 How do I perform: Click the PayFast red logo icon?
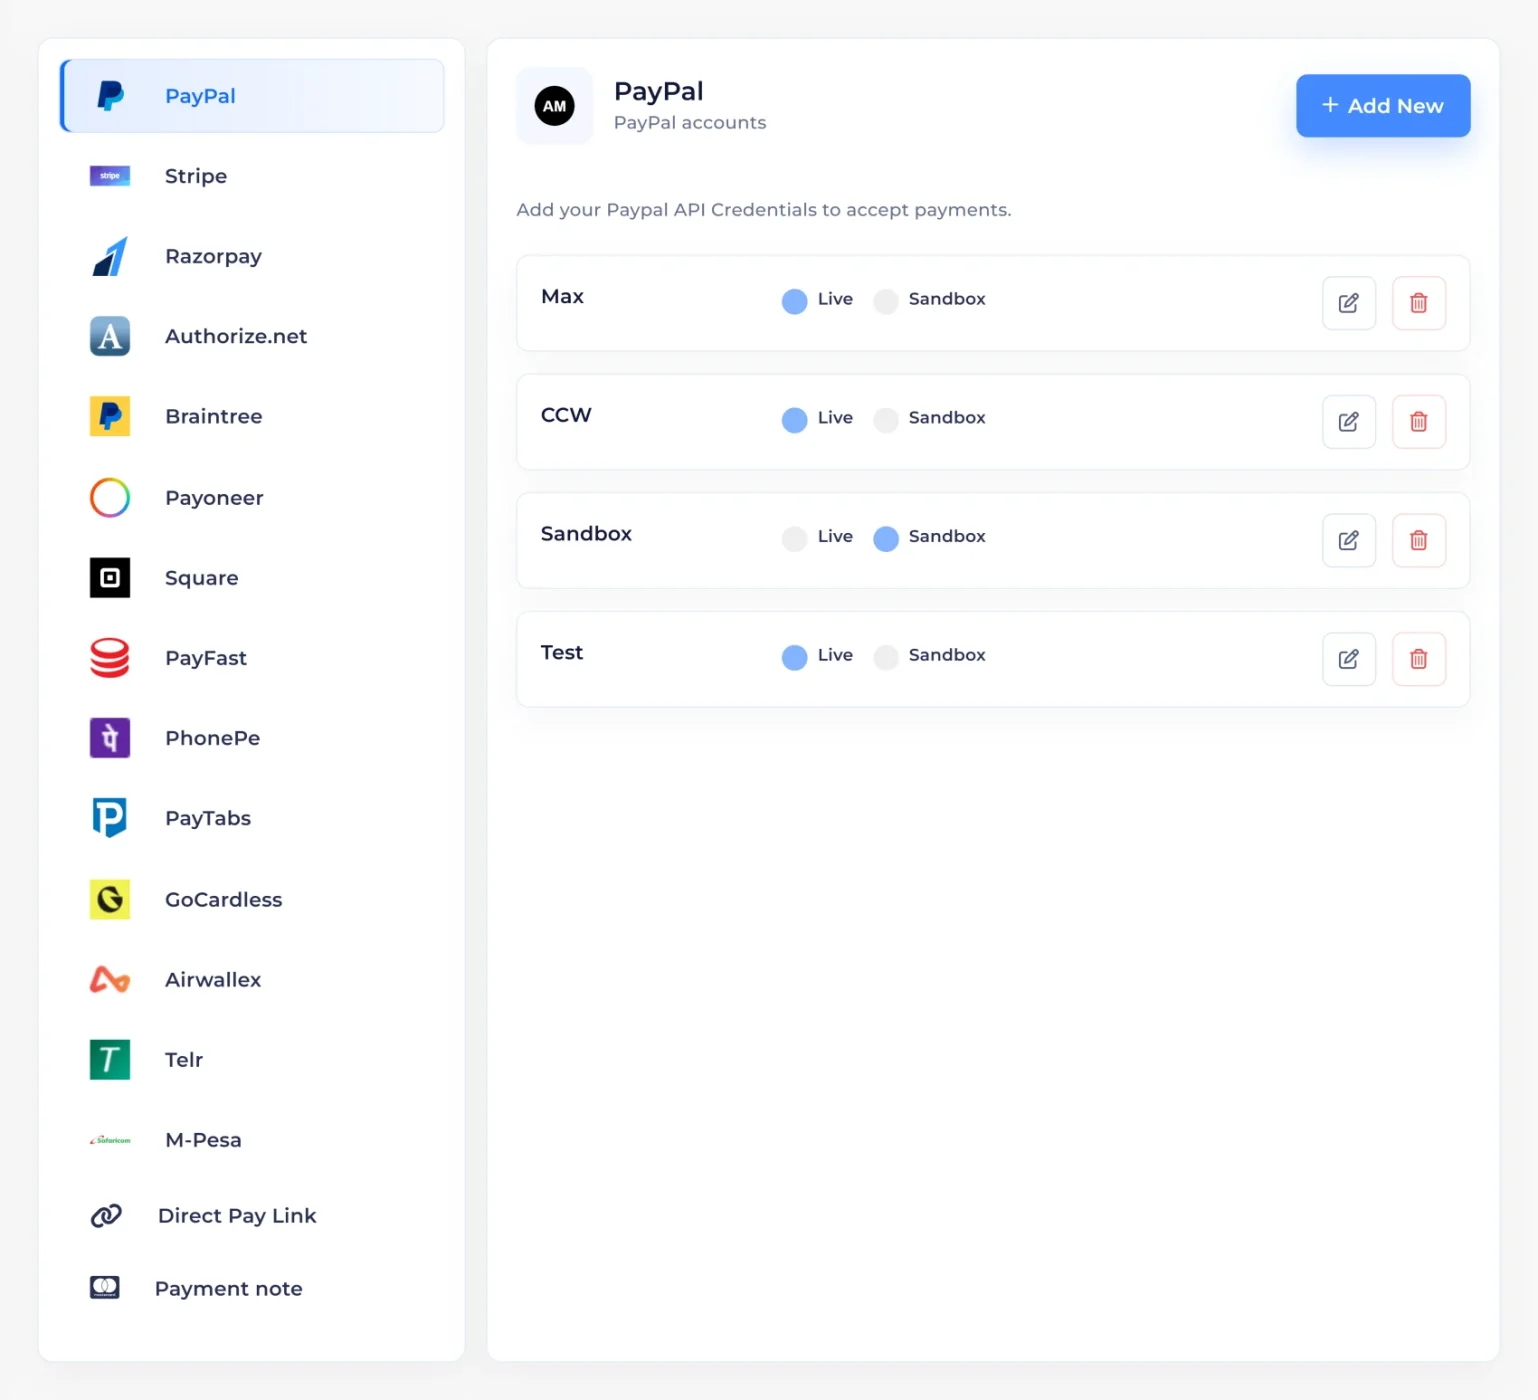[110, 658]
